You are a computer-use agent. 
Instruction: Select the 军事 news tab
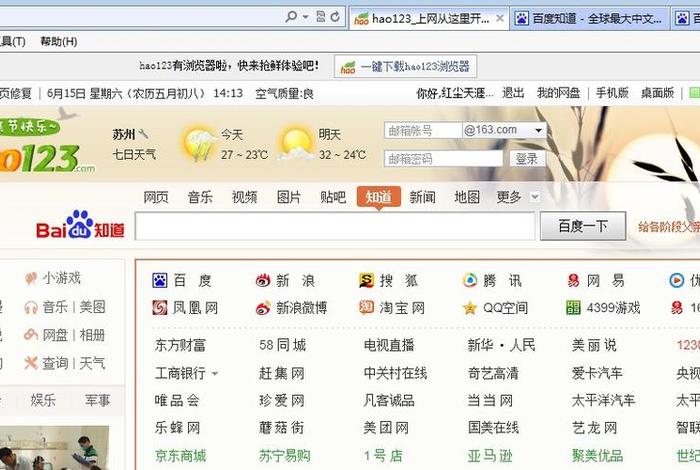tap(97, 400)
